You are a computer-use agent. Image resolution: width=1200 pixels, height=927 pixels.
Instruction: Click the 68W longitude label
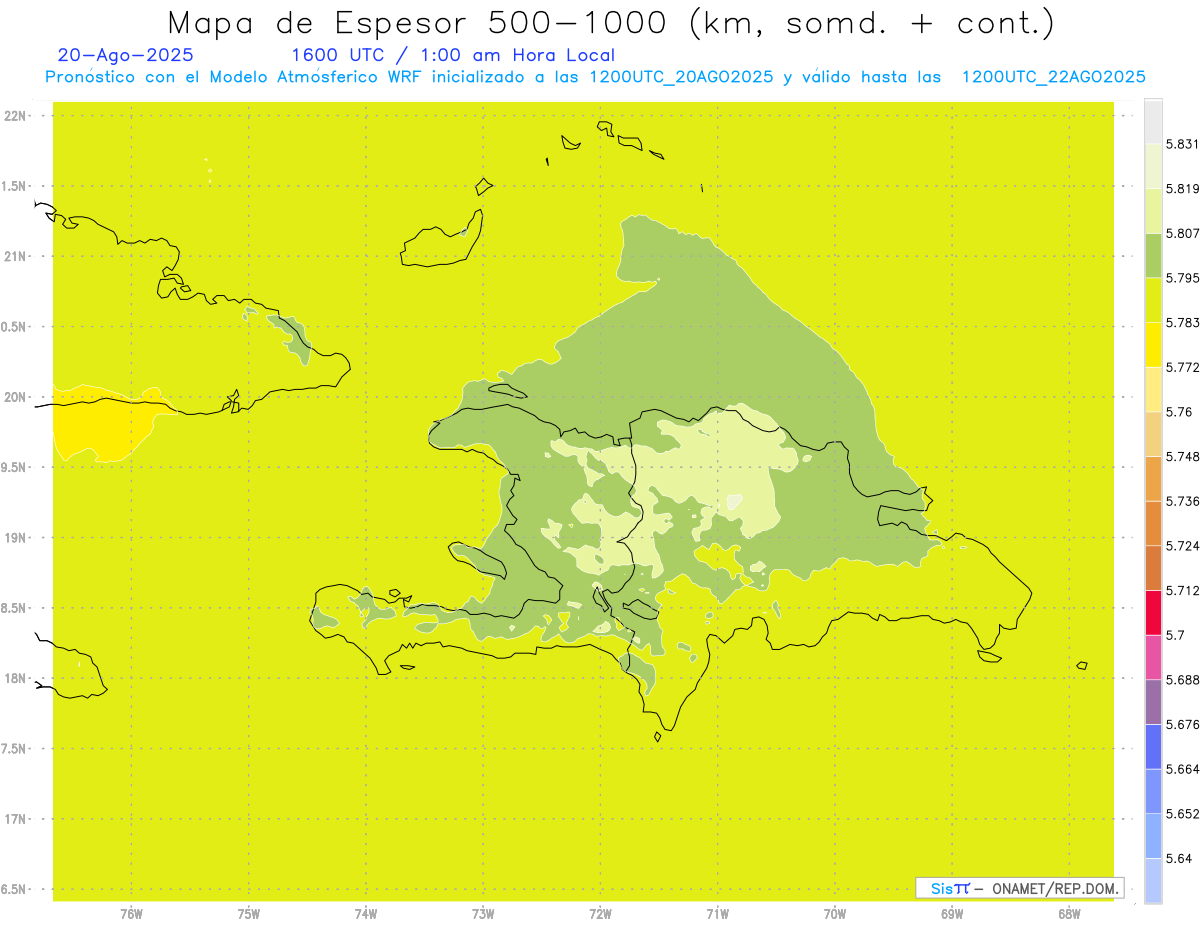(1069, 914)
